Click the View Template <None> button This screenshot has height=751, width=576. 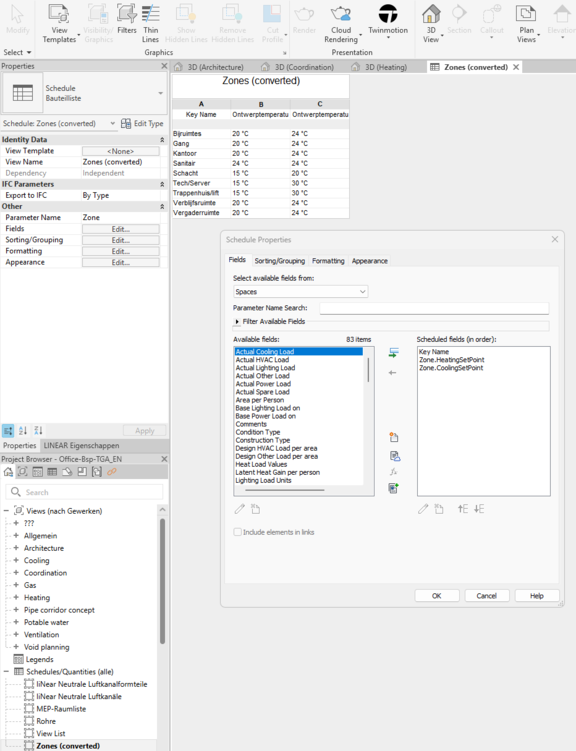point(121,151)
